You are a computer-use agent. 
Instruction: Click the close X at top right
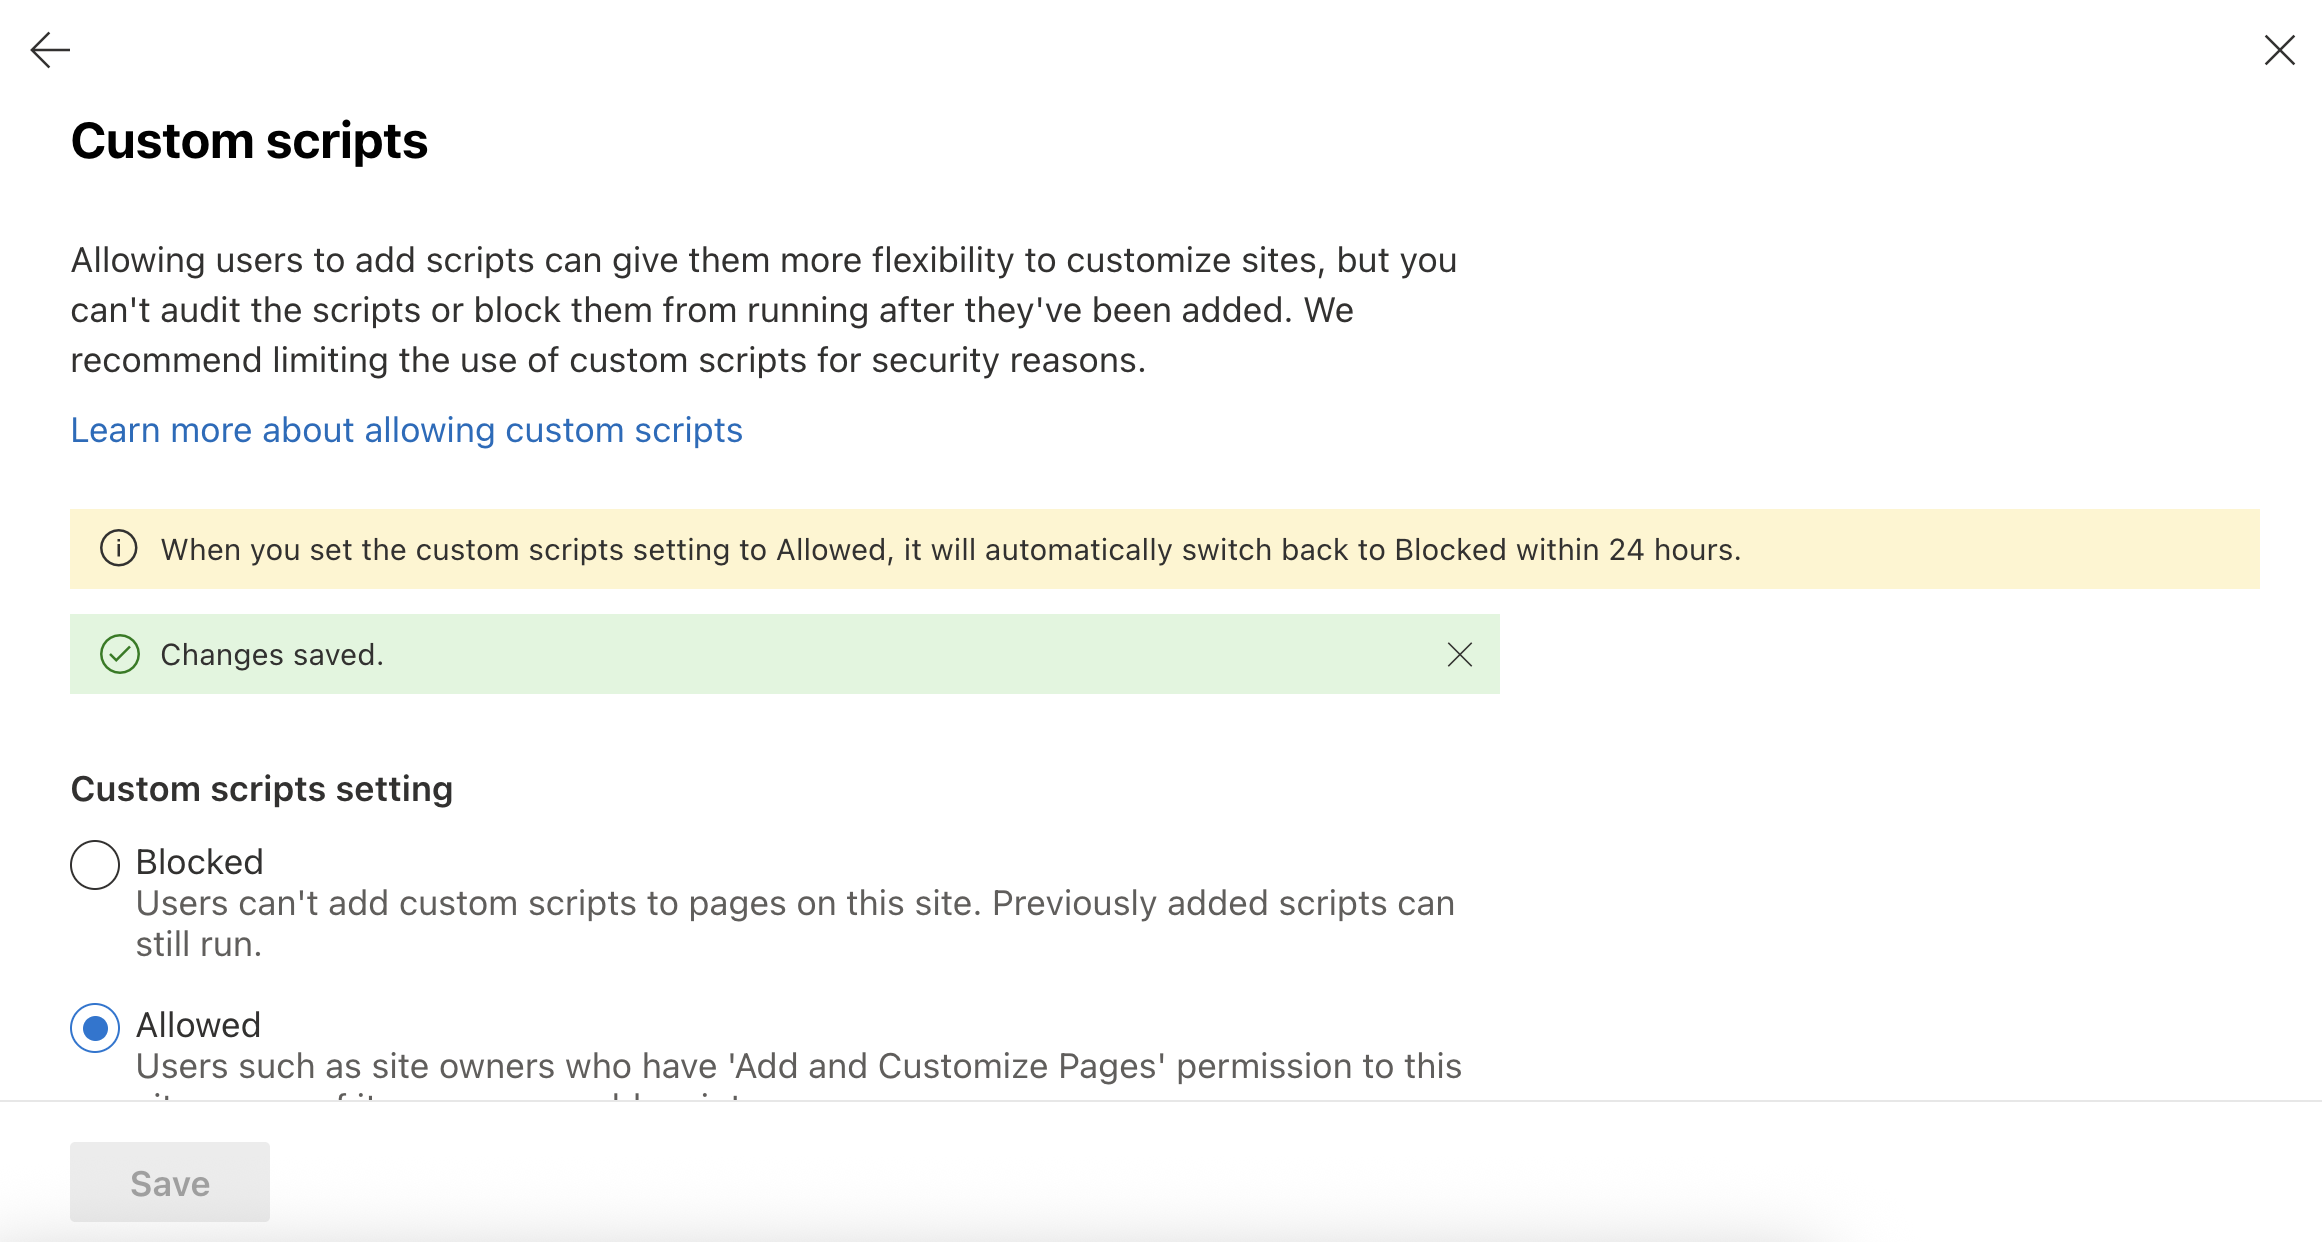(x=2278, y=50)
